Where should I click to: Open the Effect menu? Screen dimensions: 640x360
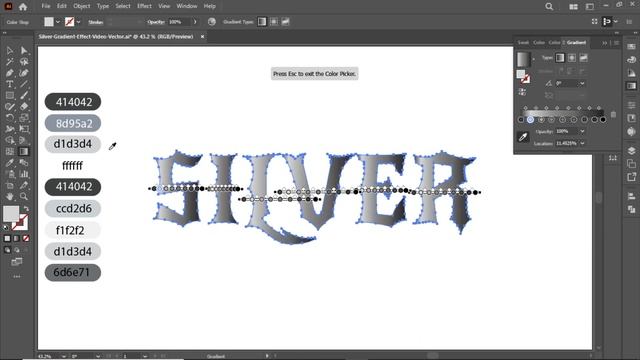(x=144, y=6)
